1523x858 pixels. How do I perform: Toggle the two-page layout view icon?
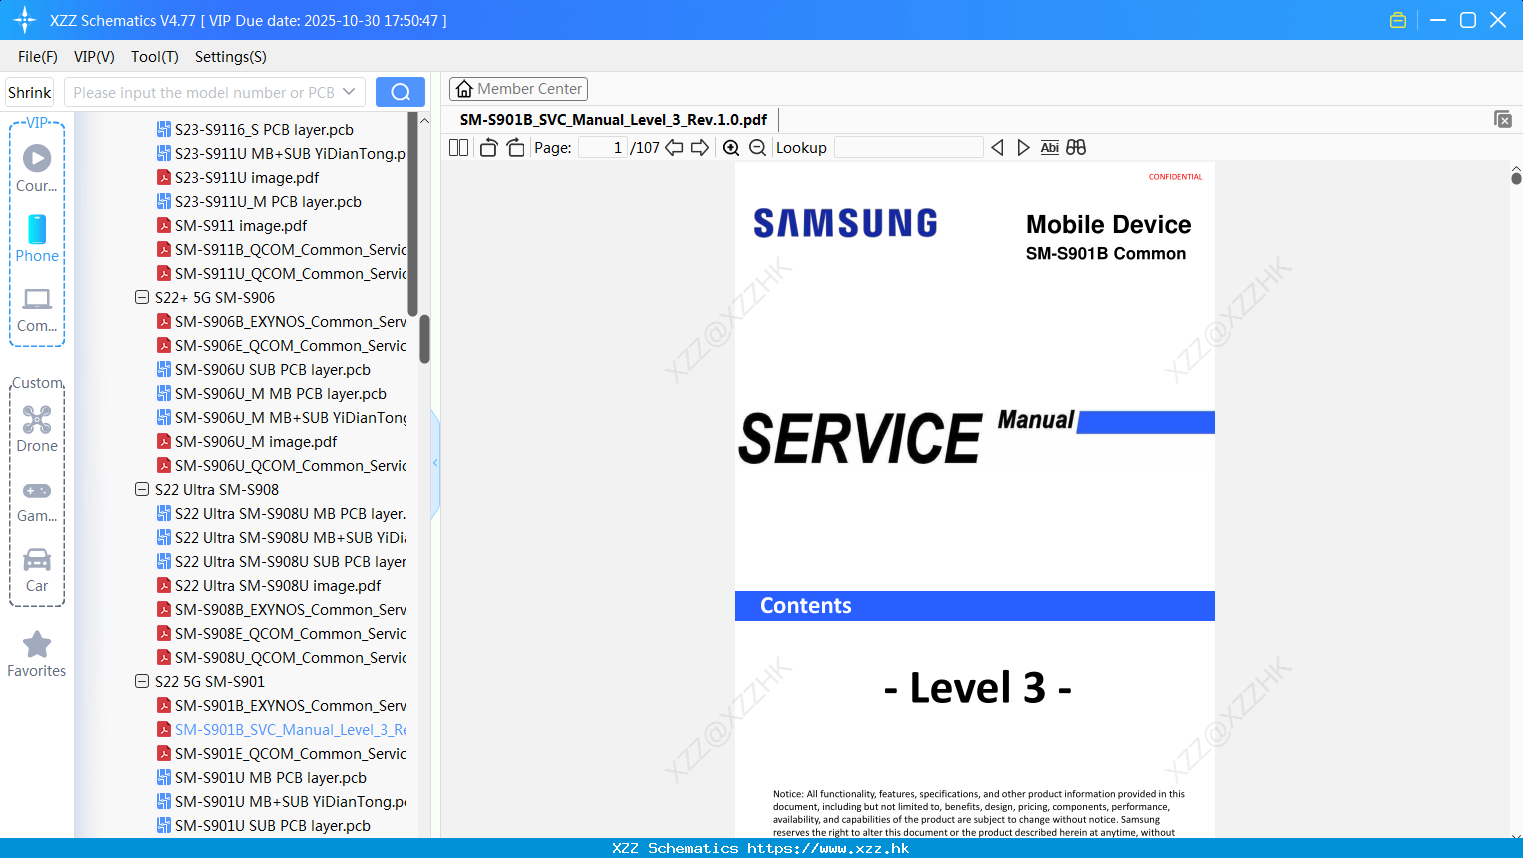[458, 147]
